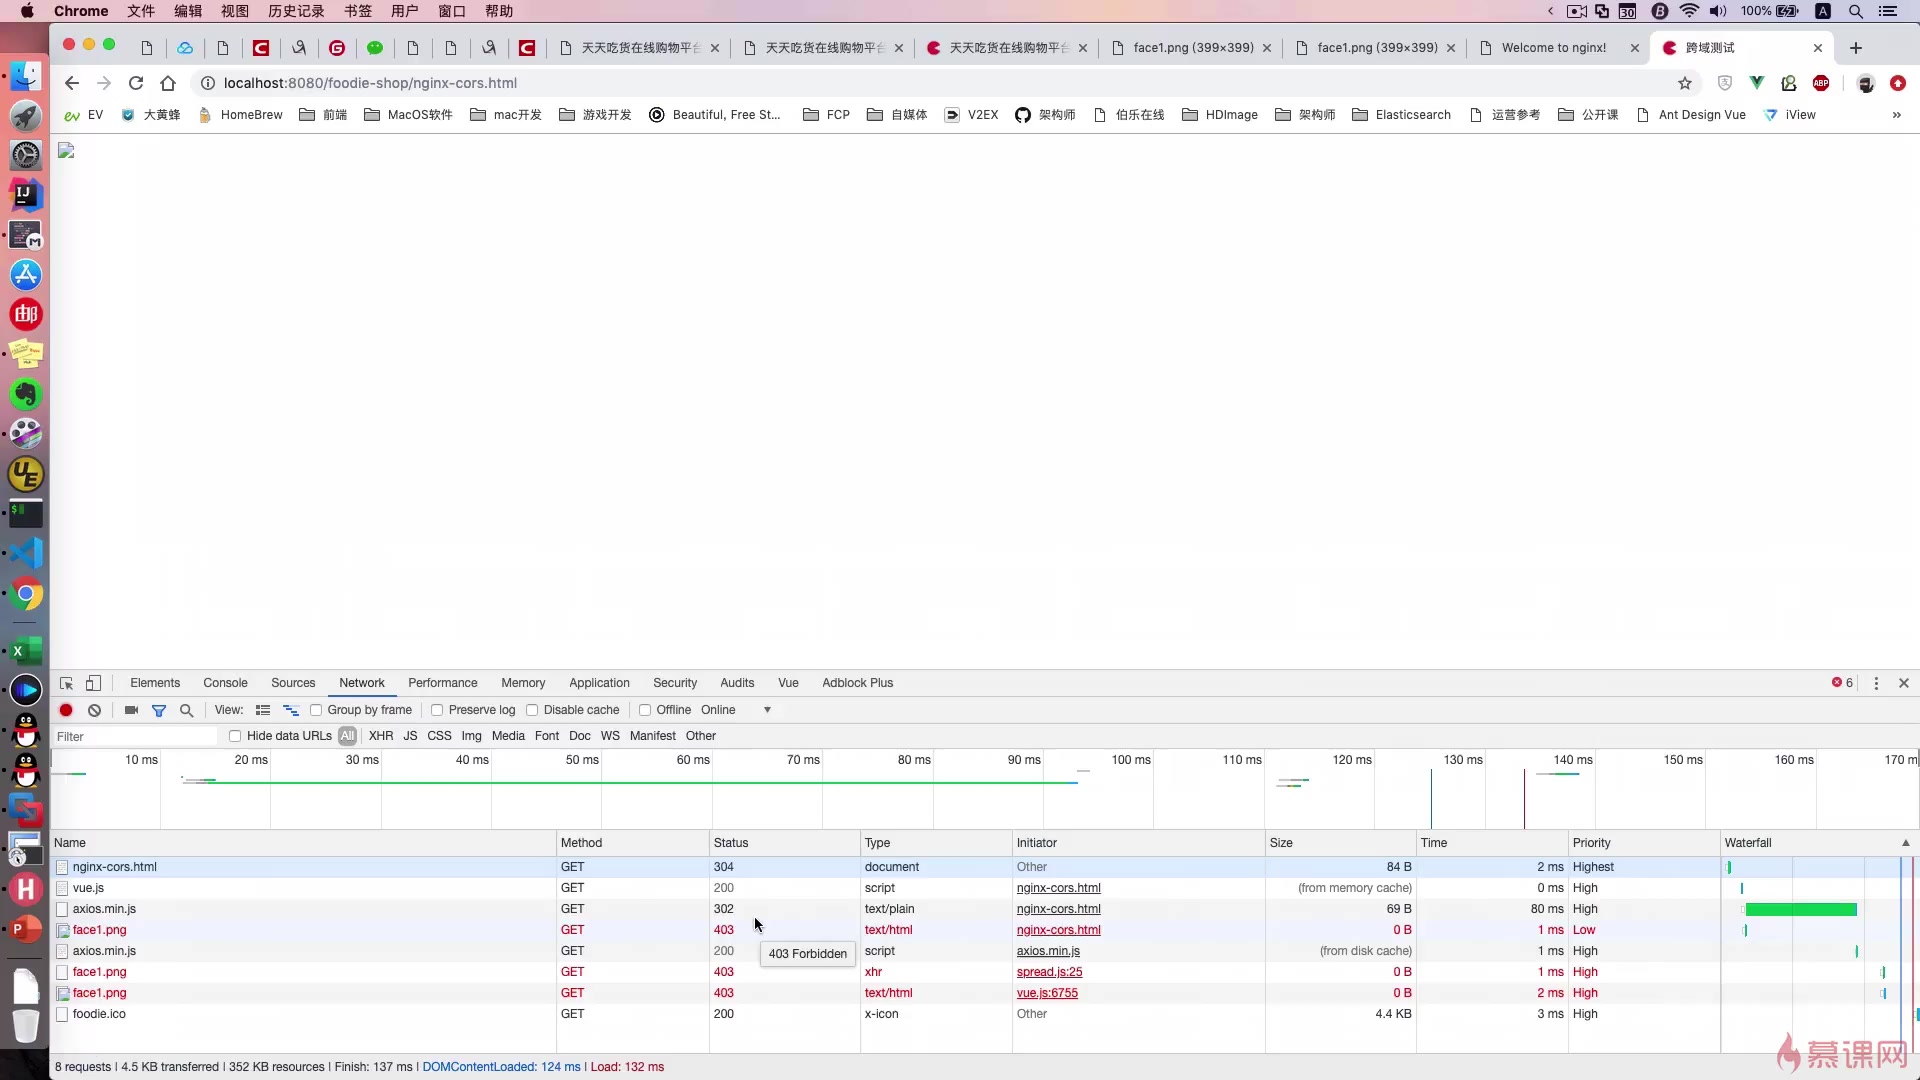Viewport: 1920px width, 1080px height.
Task: Open DevTools three-dot customize menu
Action: 1876,683
